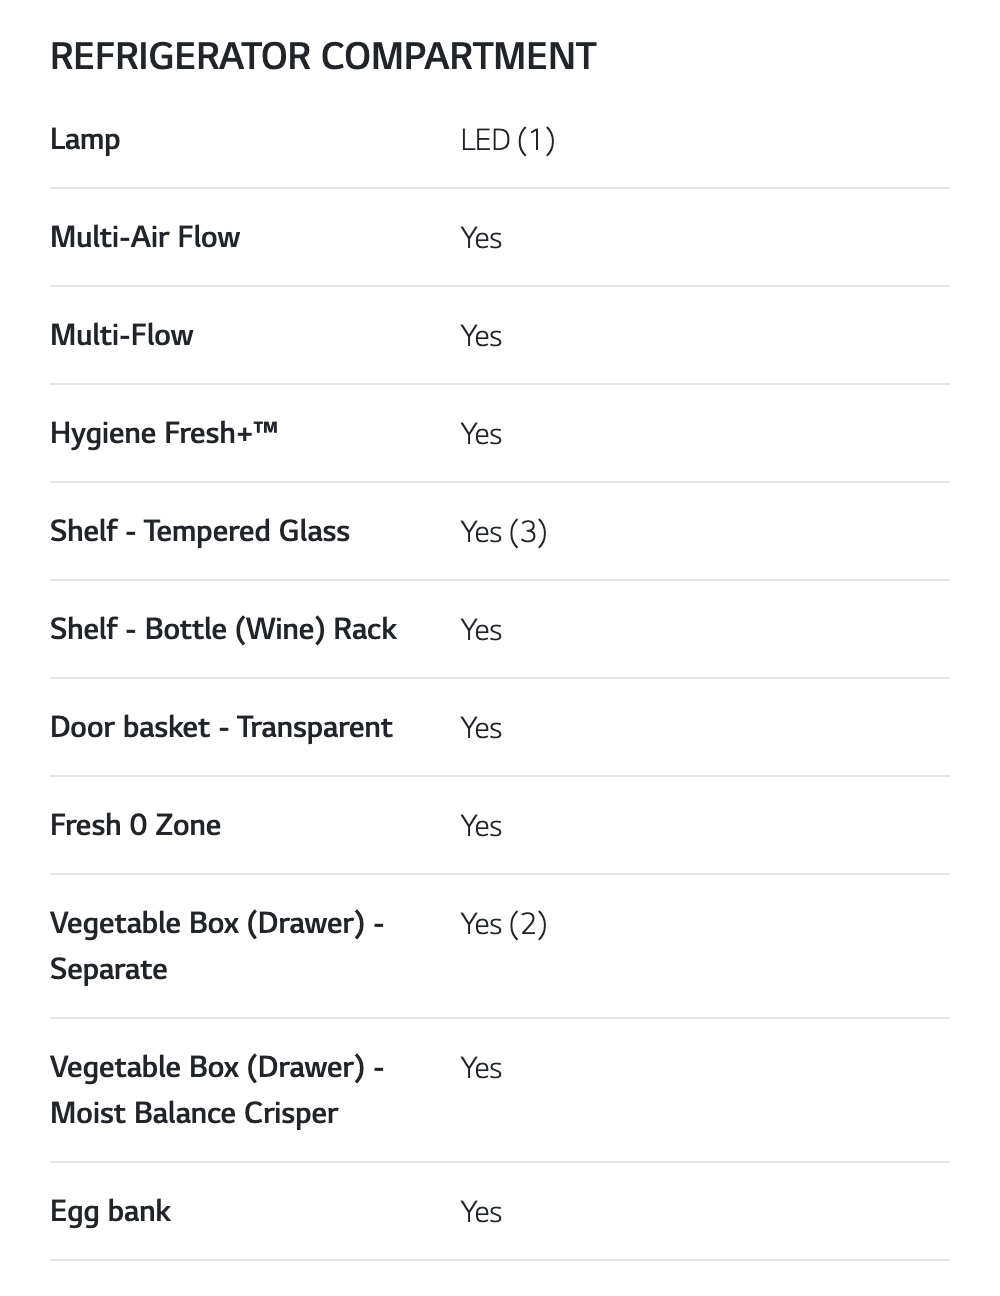
Task: Select the Vegetable Box (Drawer) - Separate label
Action: point(217,945)
